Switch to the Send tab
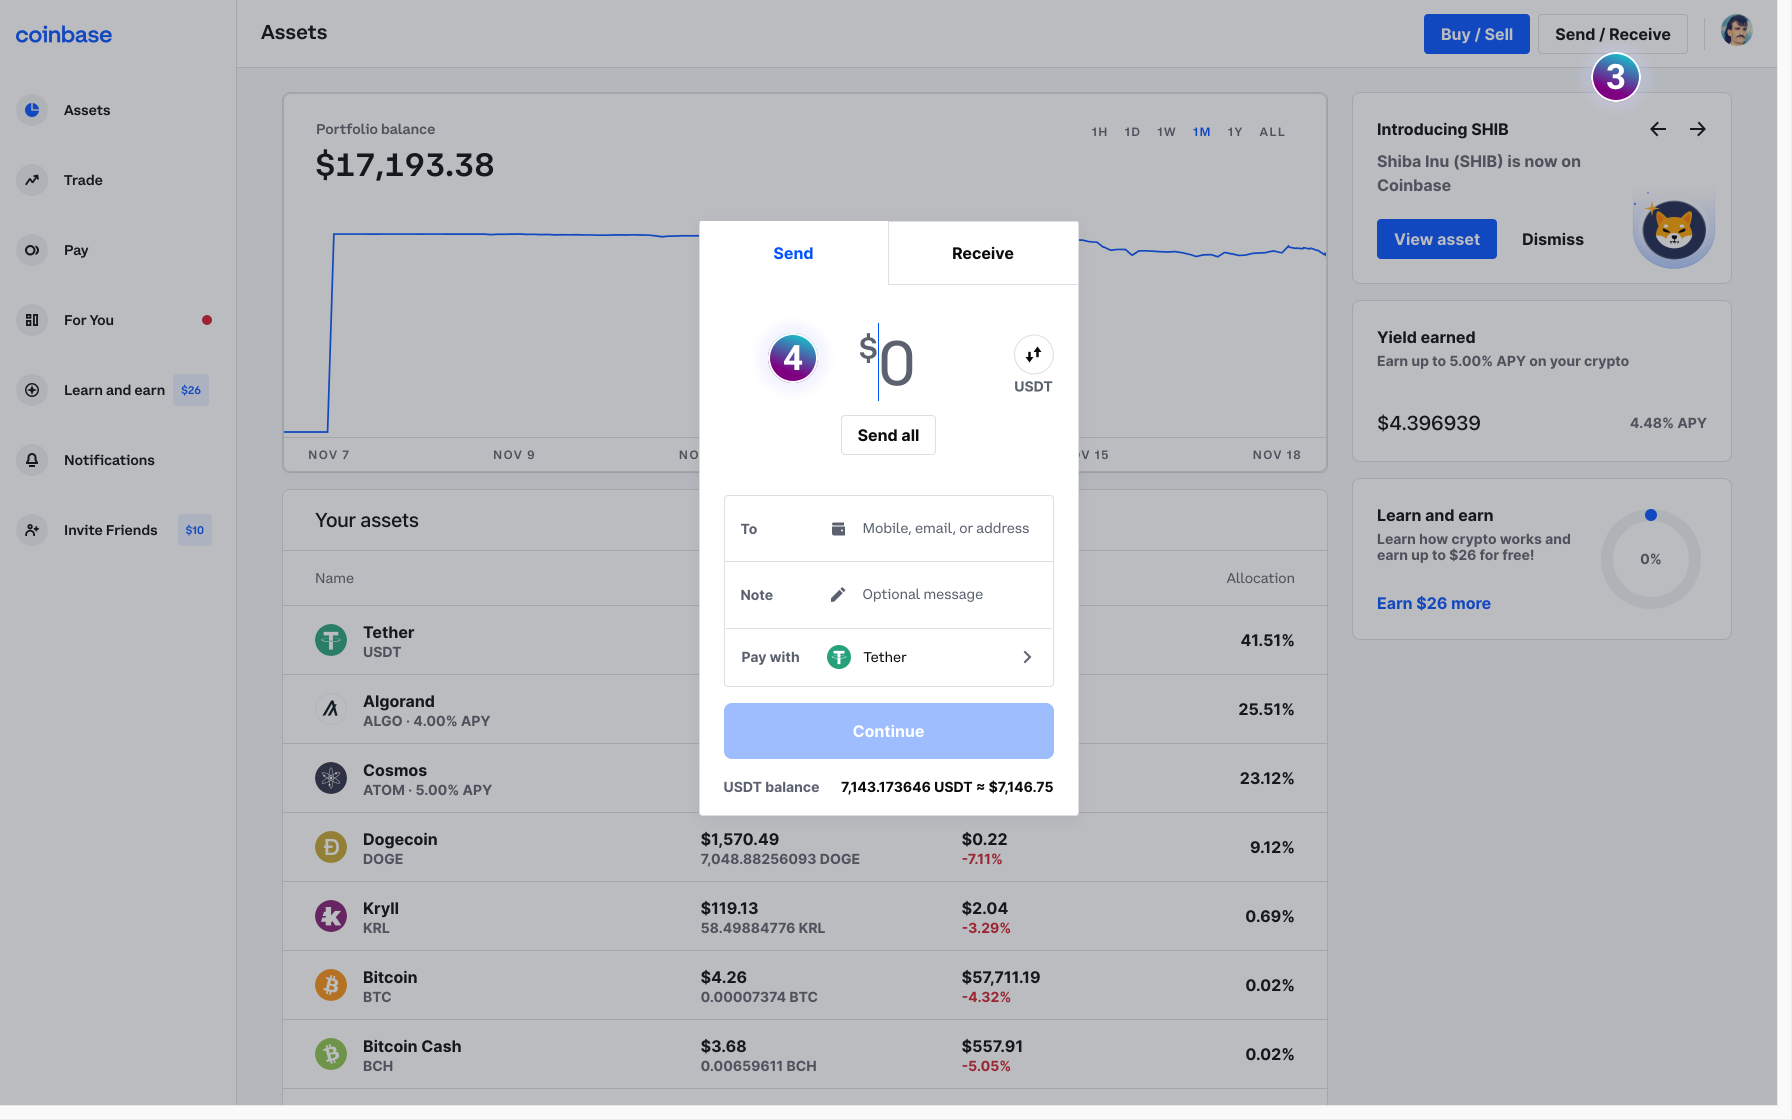 click(x=793, y=253)
